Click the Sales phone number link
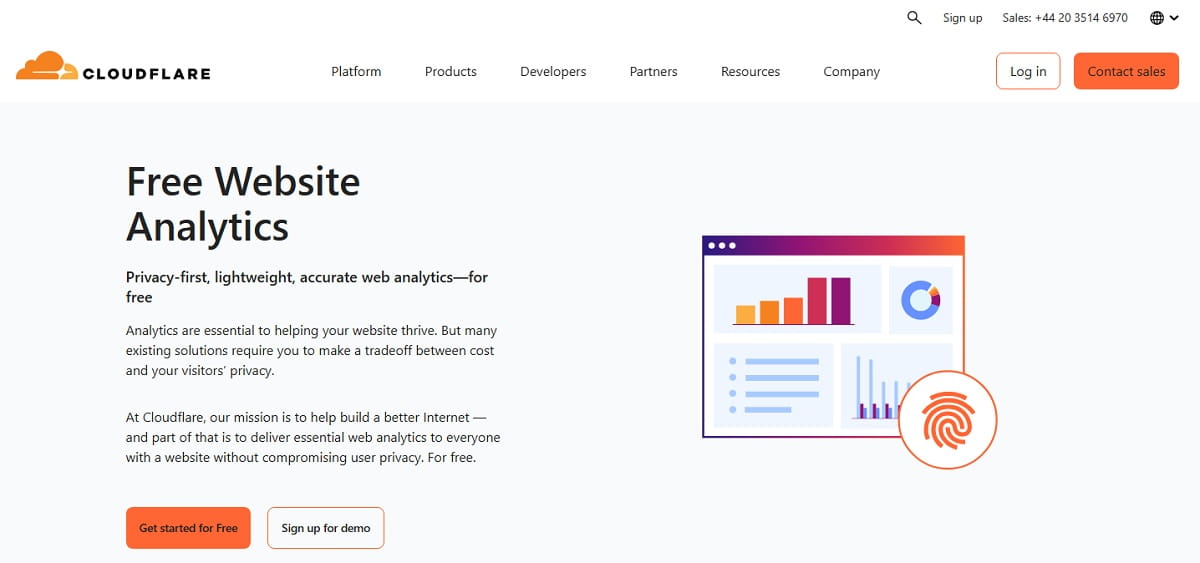Screen dimensions: 1200x563 [x=1065, y=18]
